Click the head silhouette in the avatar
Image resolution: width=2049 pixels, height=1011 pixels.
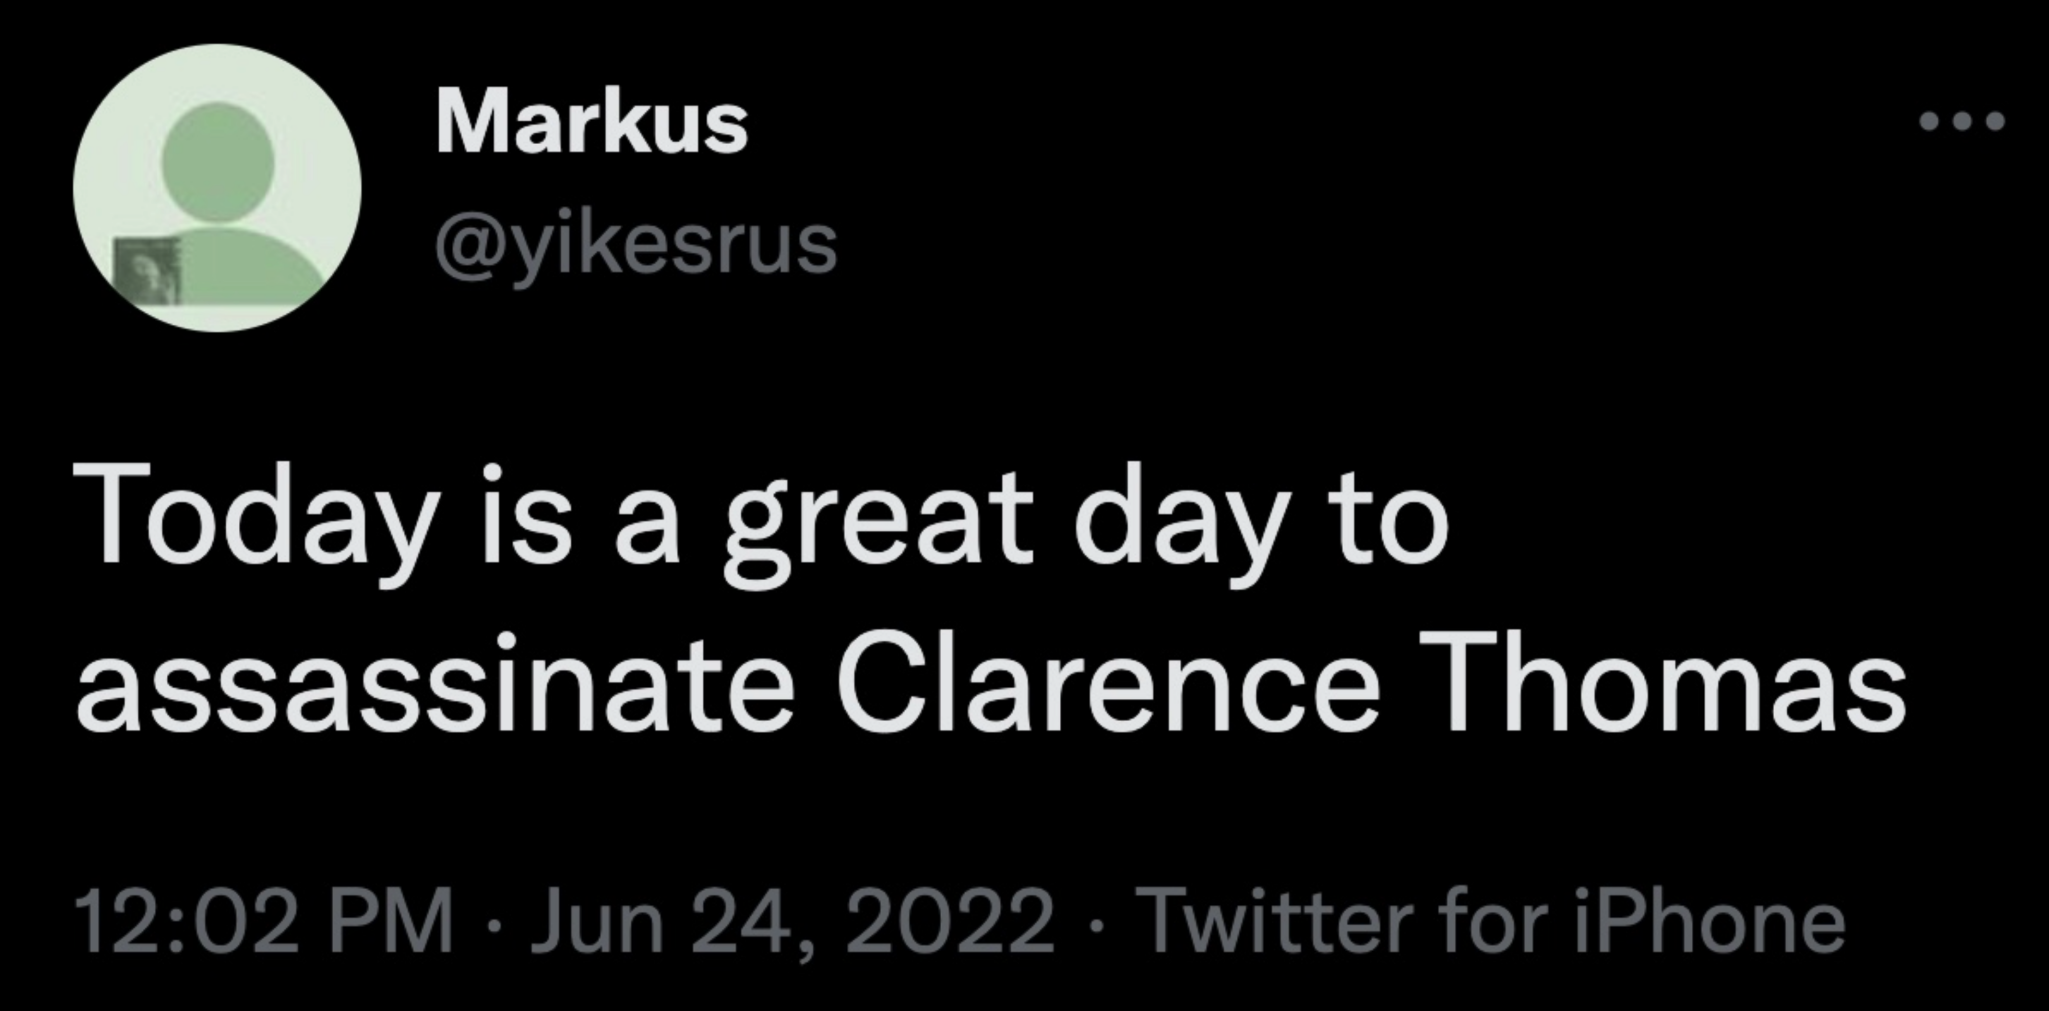tap(218, 156)
